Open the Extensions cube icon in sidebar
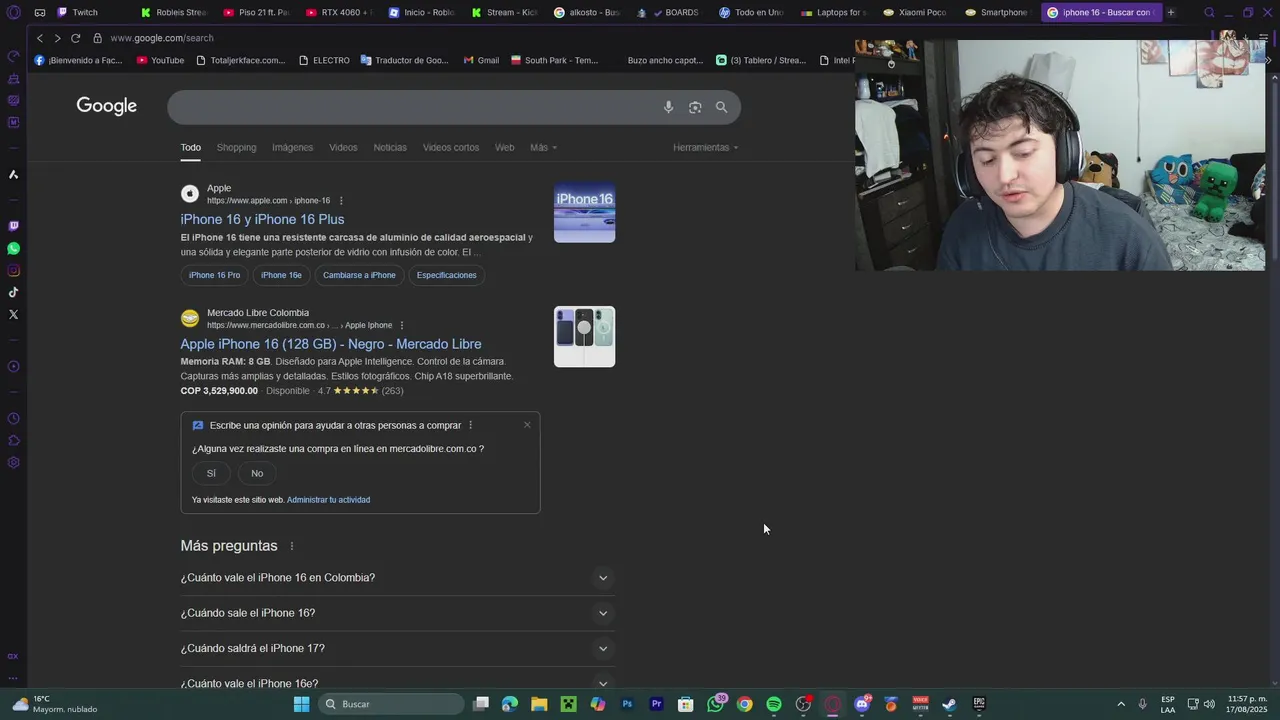Viewport: 1280px width, 720px height. [13, 440]
